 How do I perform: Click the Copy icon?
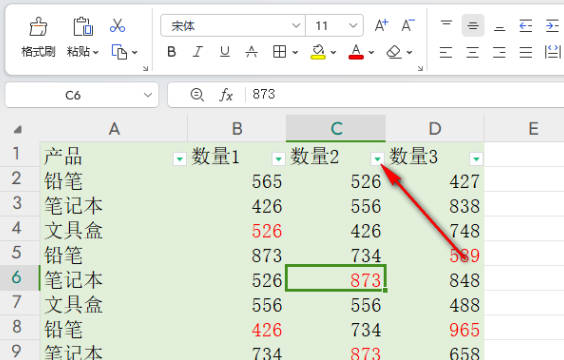[119, 52]
